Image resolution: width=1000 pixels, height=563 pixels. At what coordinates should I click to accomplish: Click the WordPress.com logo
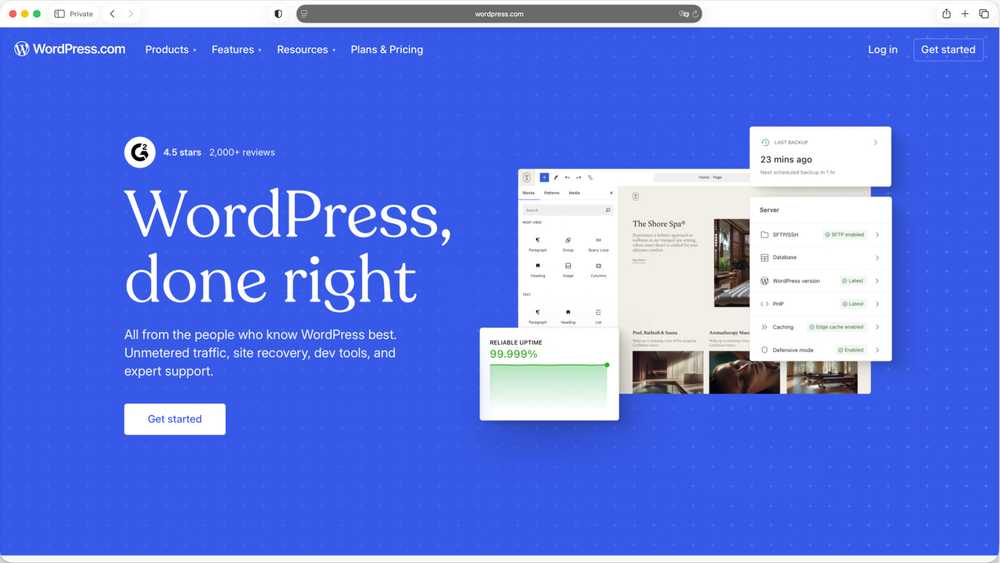point(70,49)
